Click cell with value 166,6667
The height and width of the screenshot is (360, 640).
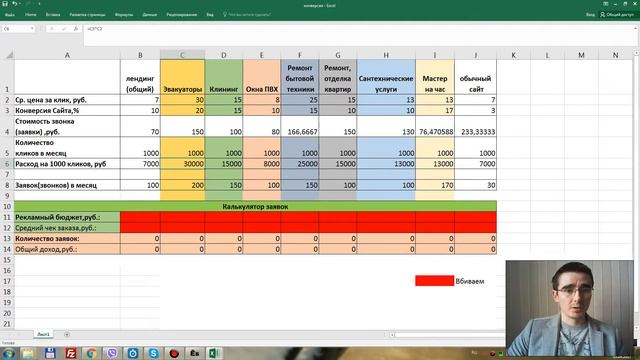click(x=300, y=126)
